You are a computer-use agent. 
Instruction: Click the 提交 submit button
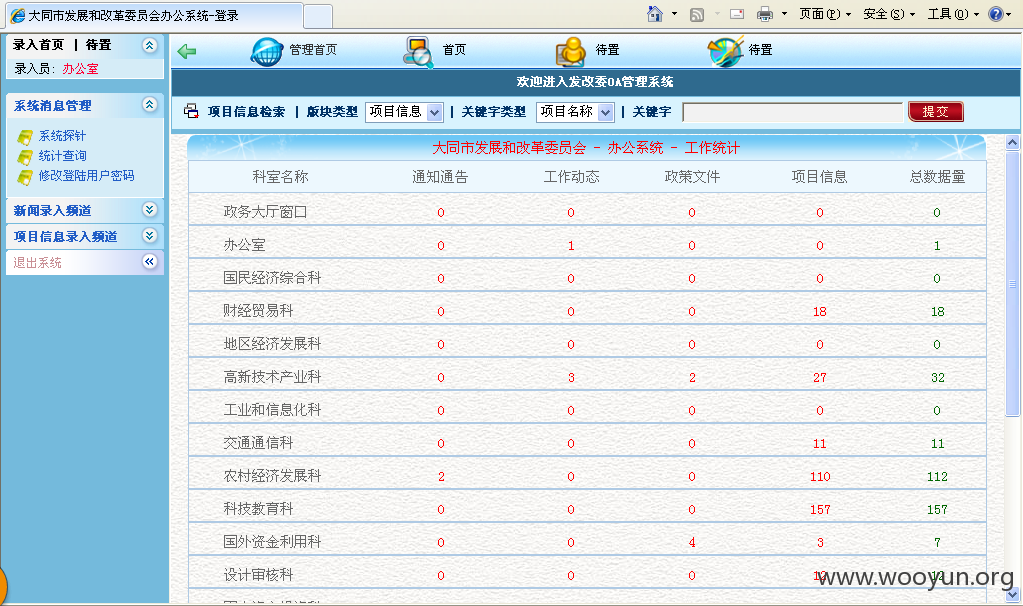click(x=936, y=112)
